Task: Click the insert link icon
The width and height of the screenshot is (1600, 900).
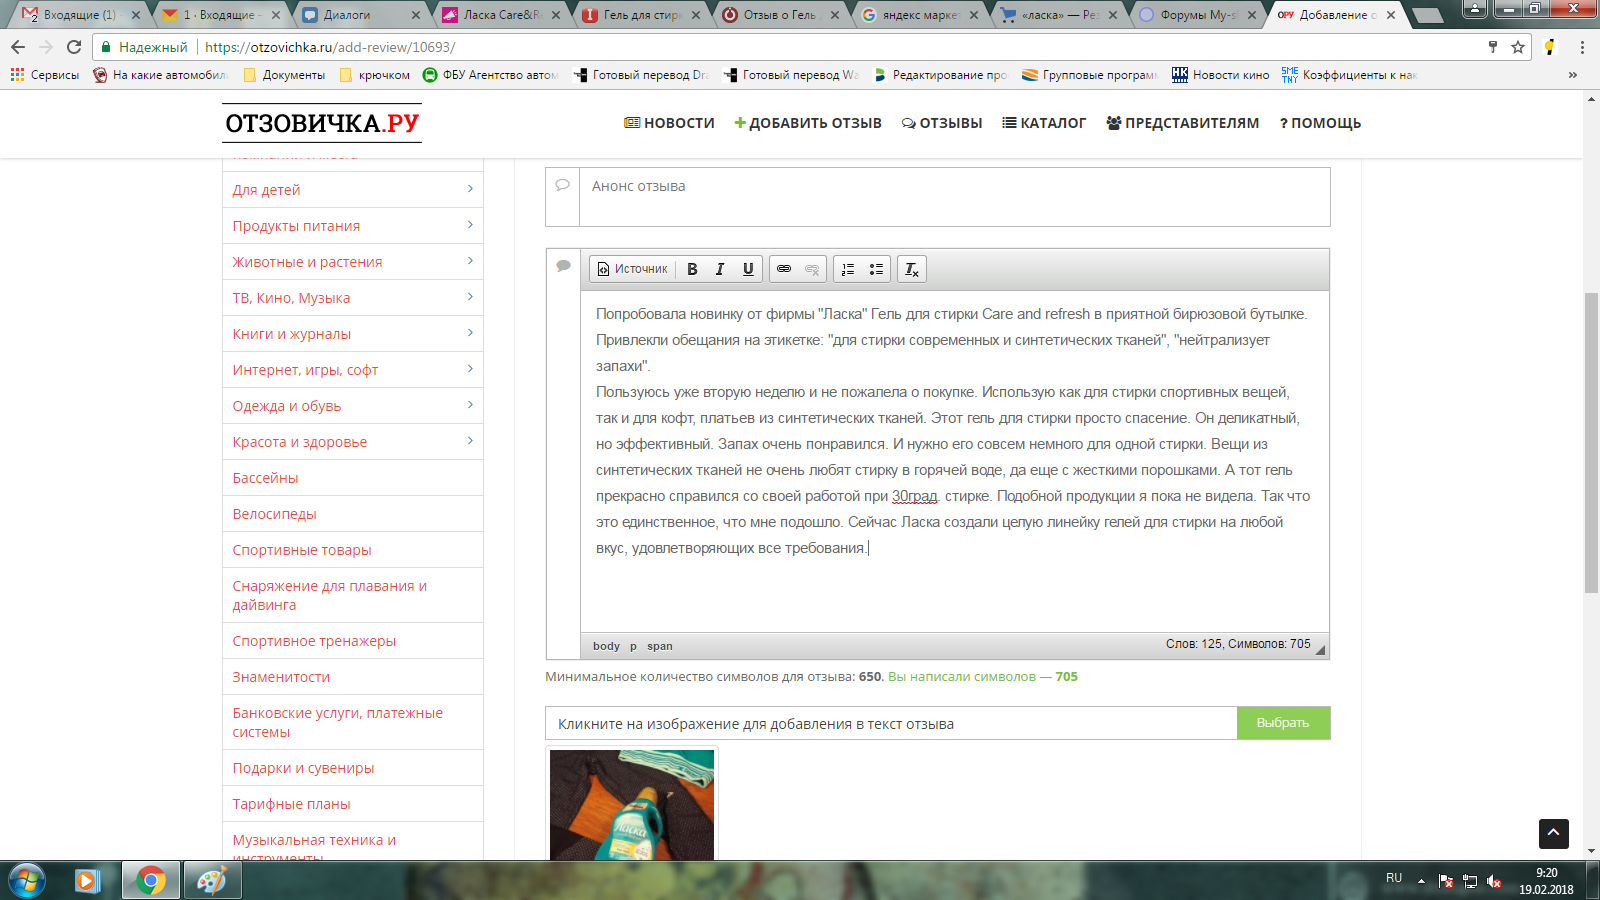Action: (784, 269)
